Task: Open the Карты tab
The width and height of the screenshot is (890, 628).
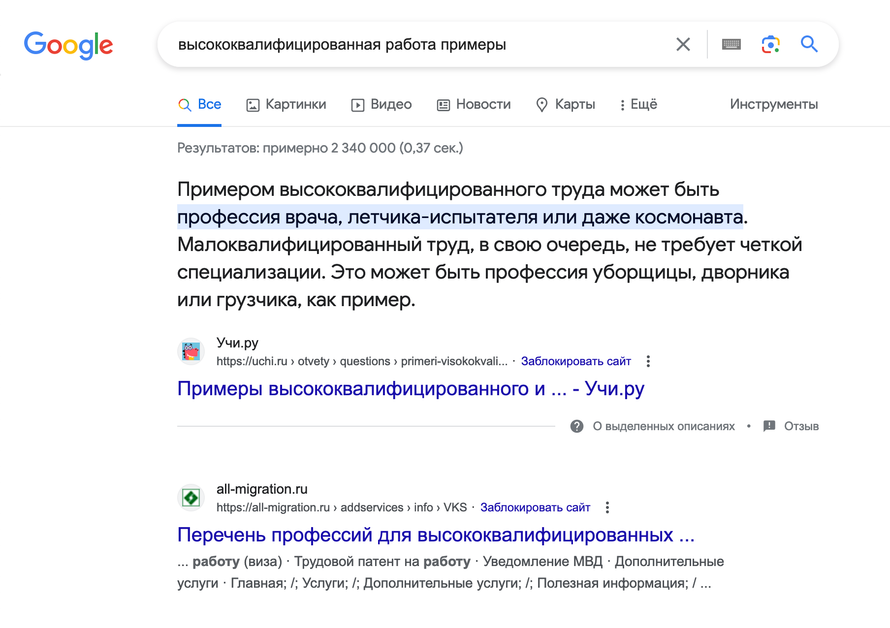Action: click(x=565, y=104)
